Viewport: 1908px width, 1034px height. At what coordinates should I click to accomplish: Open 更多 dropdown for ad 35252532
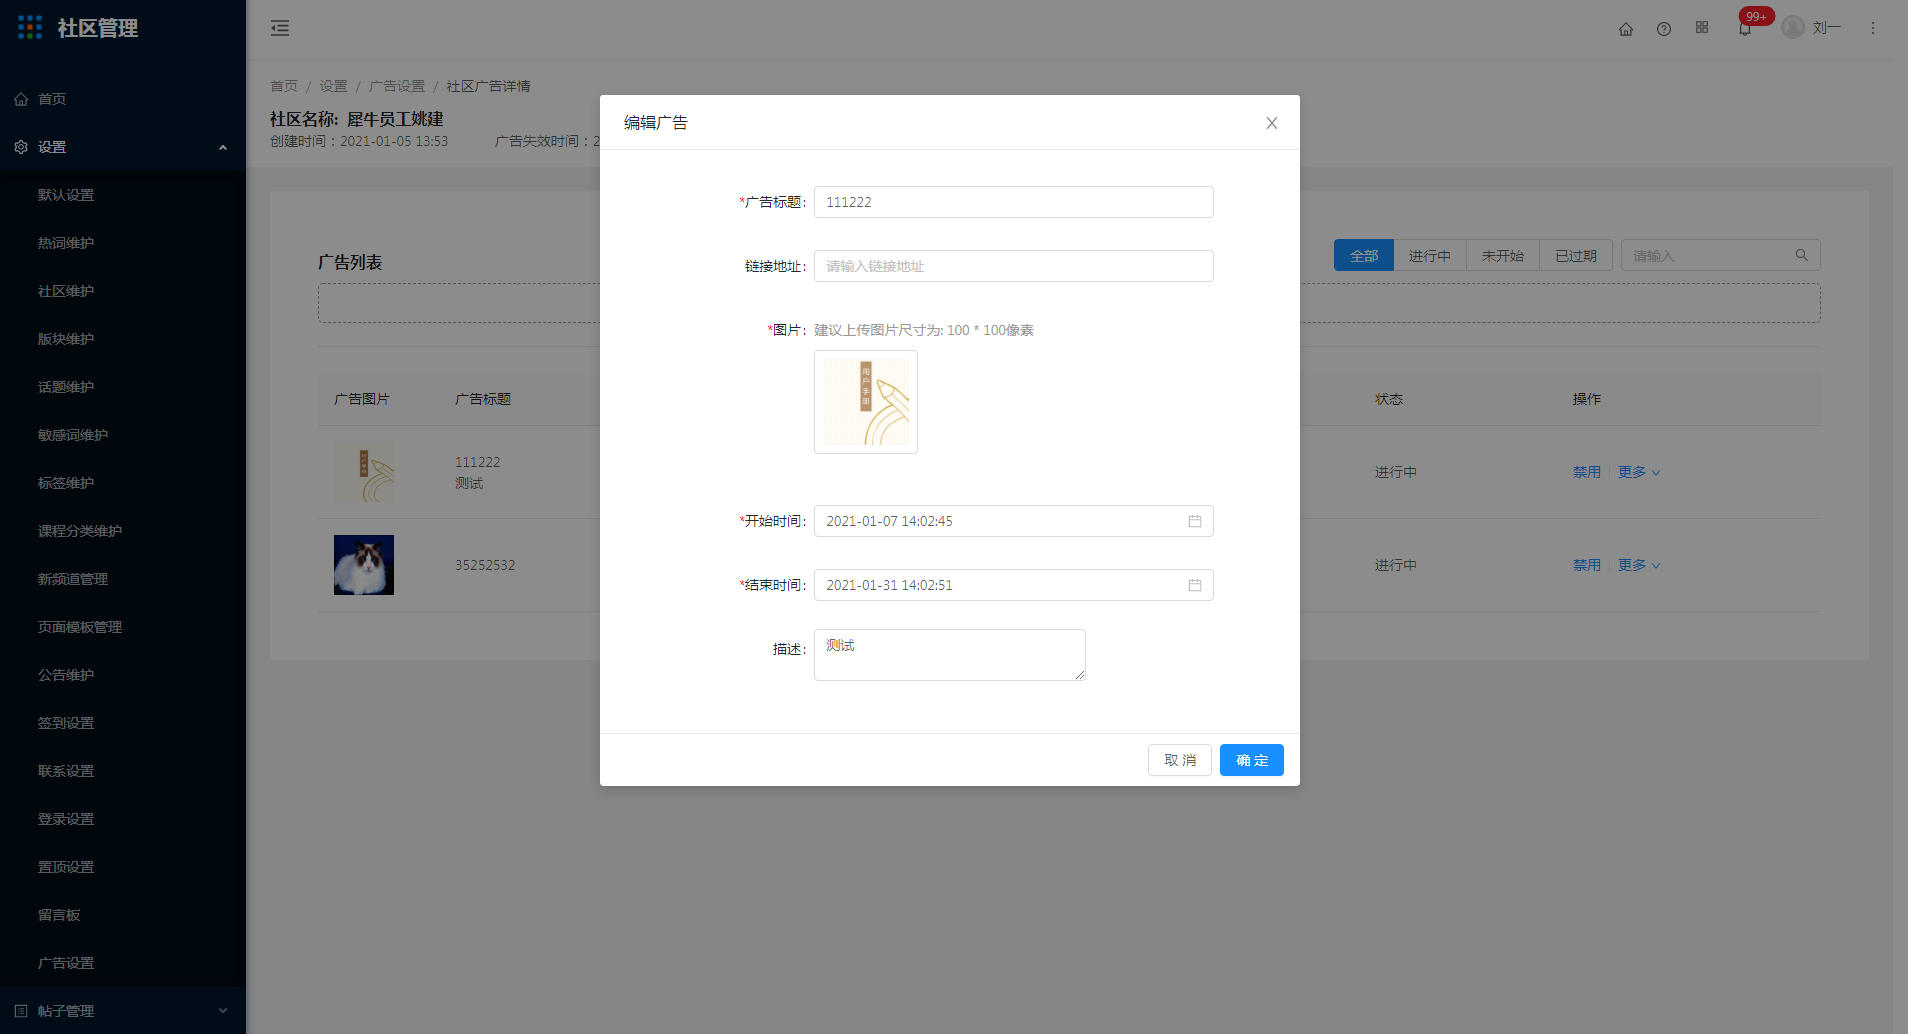coord(1639,565)
